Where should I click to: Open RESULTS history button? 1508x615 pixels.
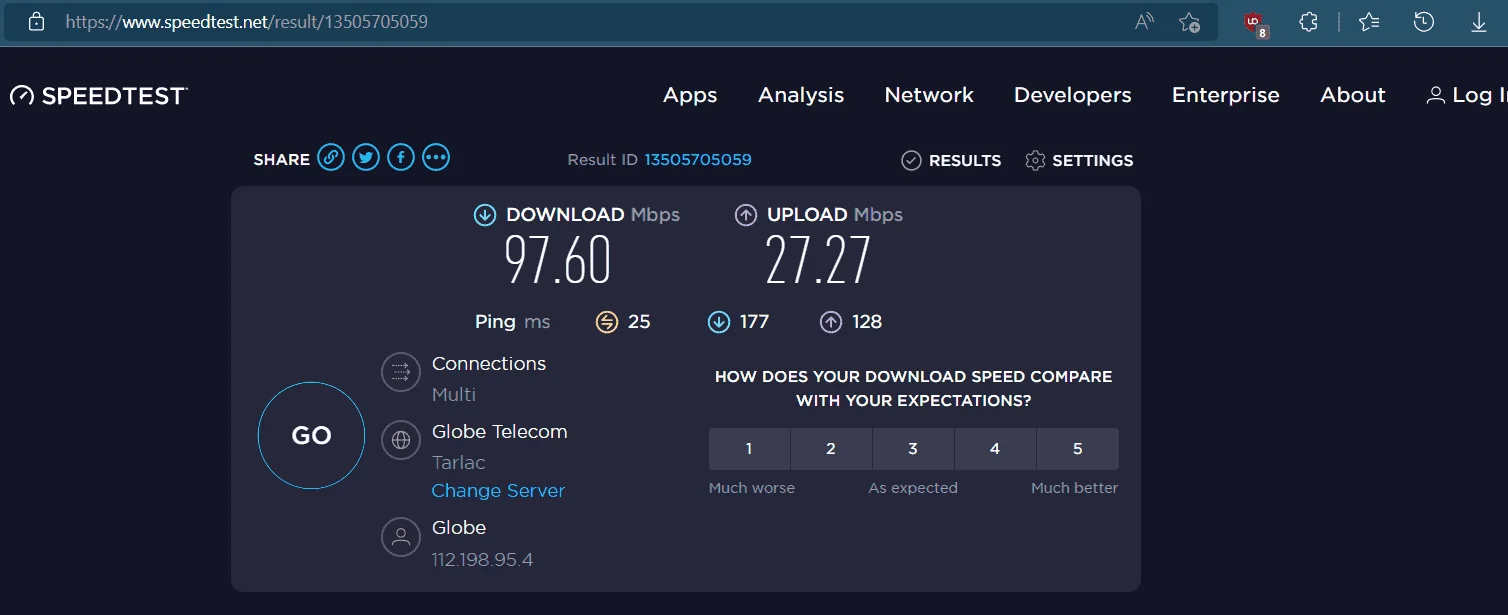coord(951,160)
